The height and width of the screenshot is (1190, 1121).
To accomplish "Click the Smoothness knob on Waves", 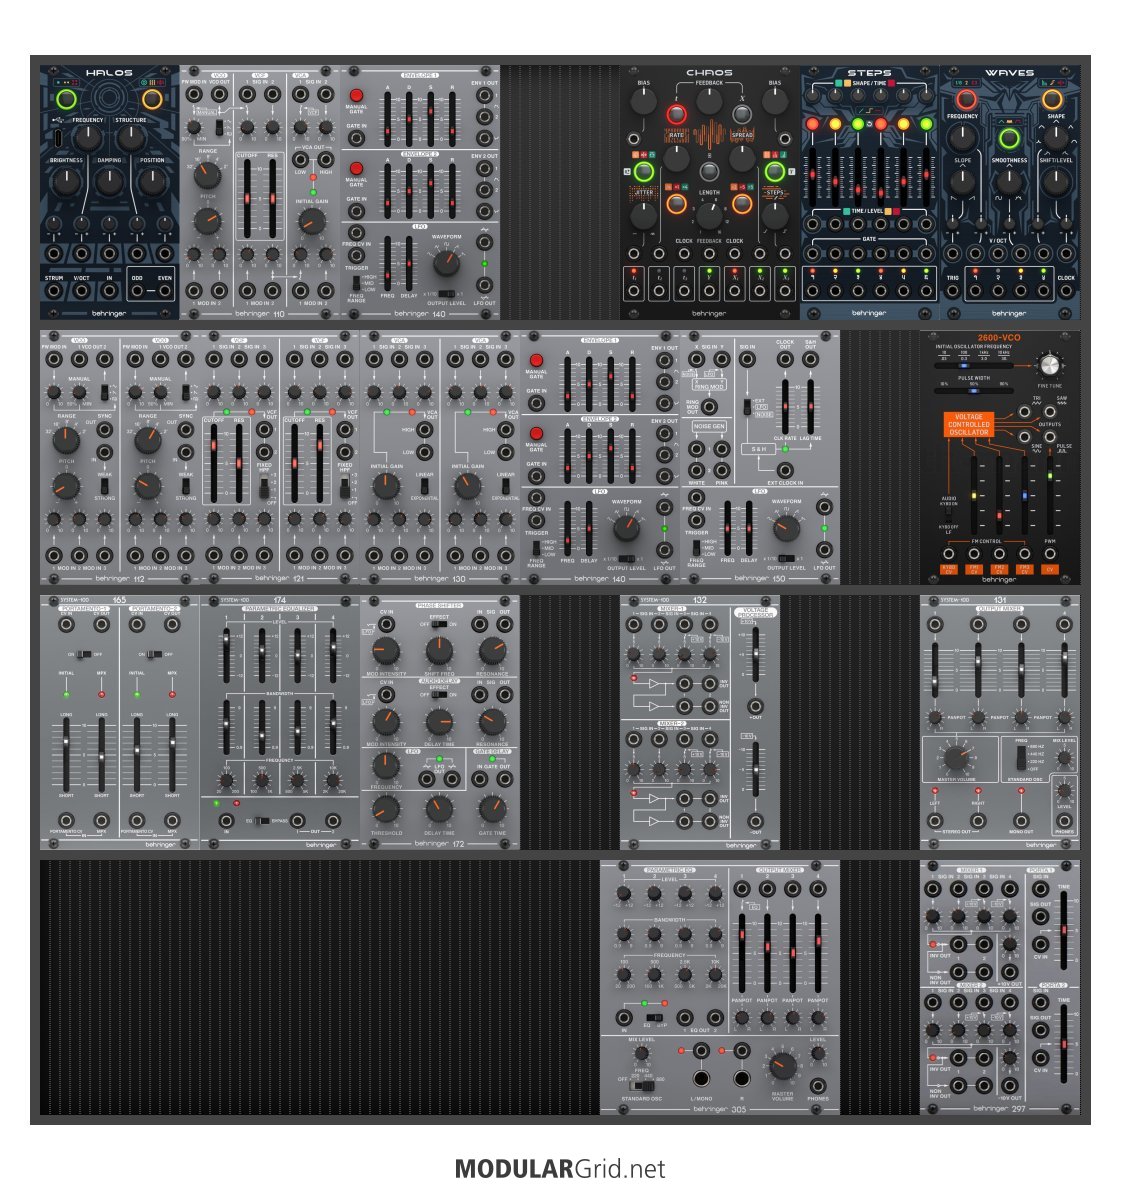I will (1010, 181).
